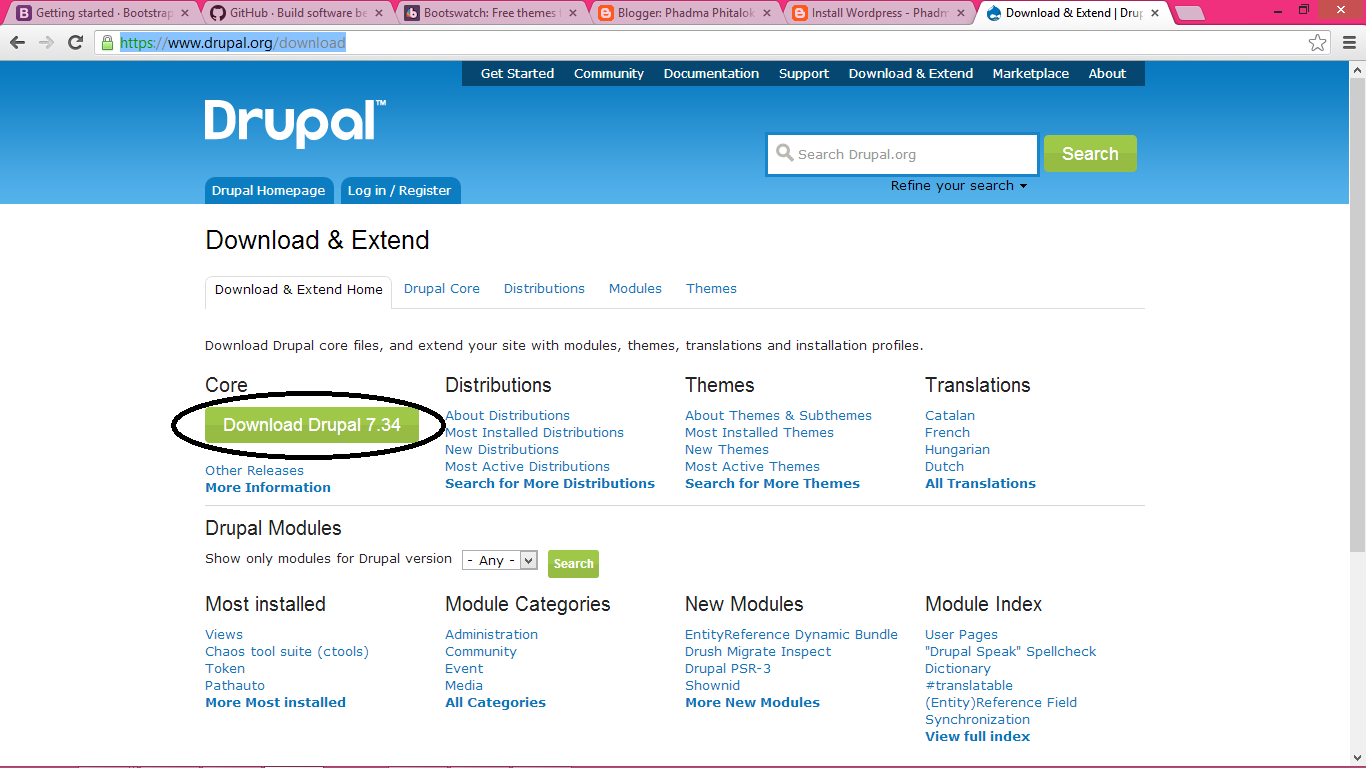Select the Download & Extend Home tab

[x=299, y=289]
